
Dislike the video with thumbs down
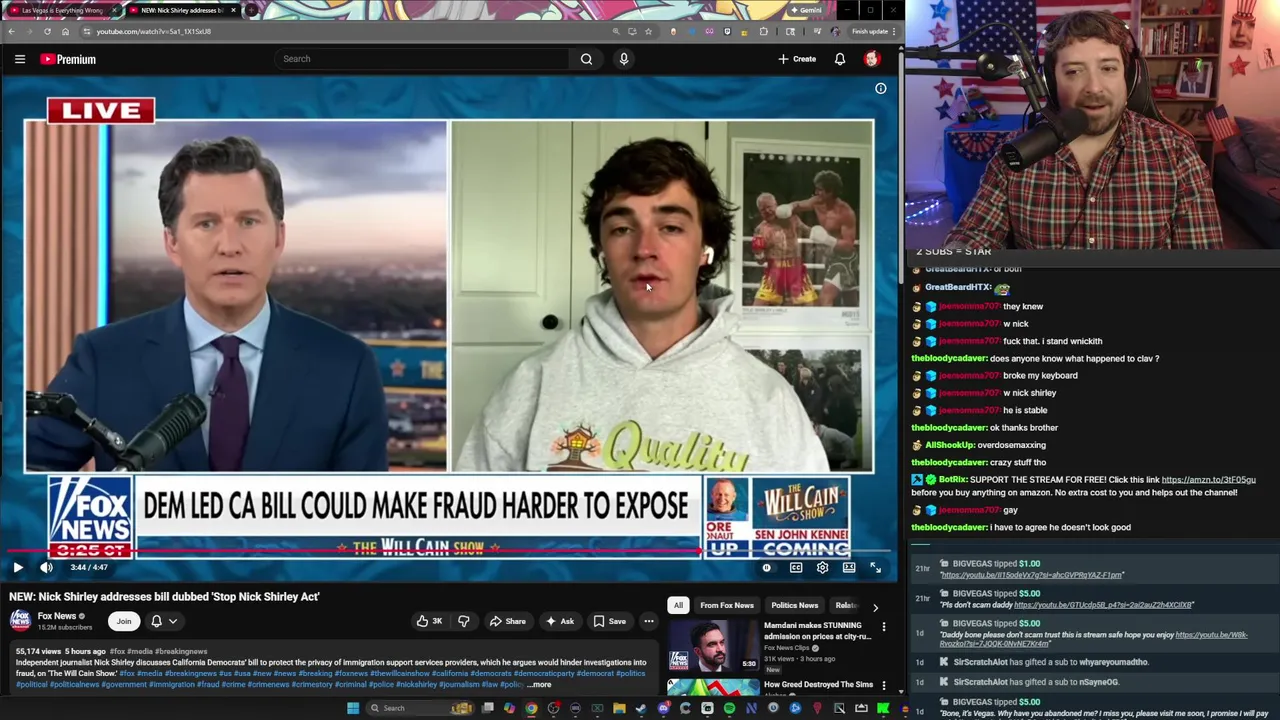[463, 621]
